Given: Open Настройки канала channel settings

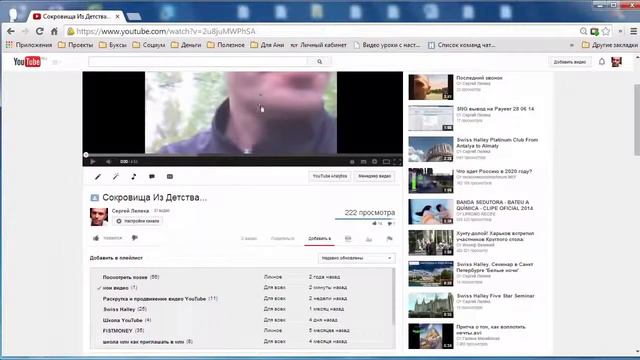Looking at the screenshot, I should (138, 221).
